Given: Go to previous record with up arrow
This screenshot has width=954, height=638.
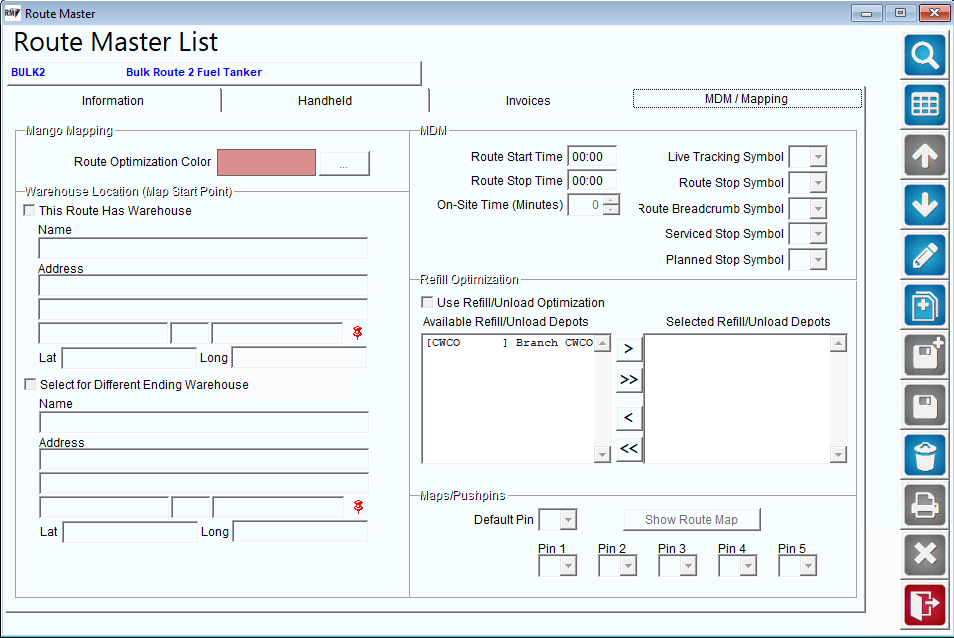Looking at the screenshot, I should (x=925, y=156).
